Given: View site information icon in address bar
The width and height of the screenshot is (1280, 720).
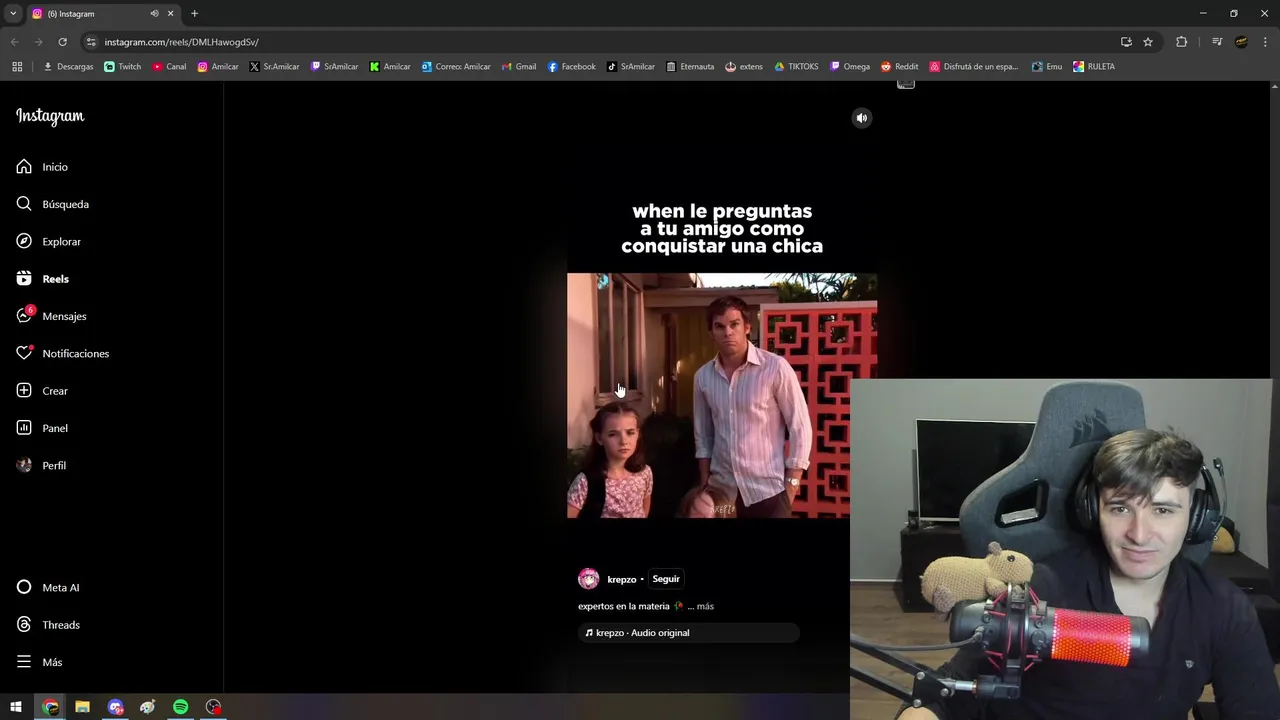Looking at the screenshot, I should (x=91, y=42).
